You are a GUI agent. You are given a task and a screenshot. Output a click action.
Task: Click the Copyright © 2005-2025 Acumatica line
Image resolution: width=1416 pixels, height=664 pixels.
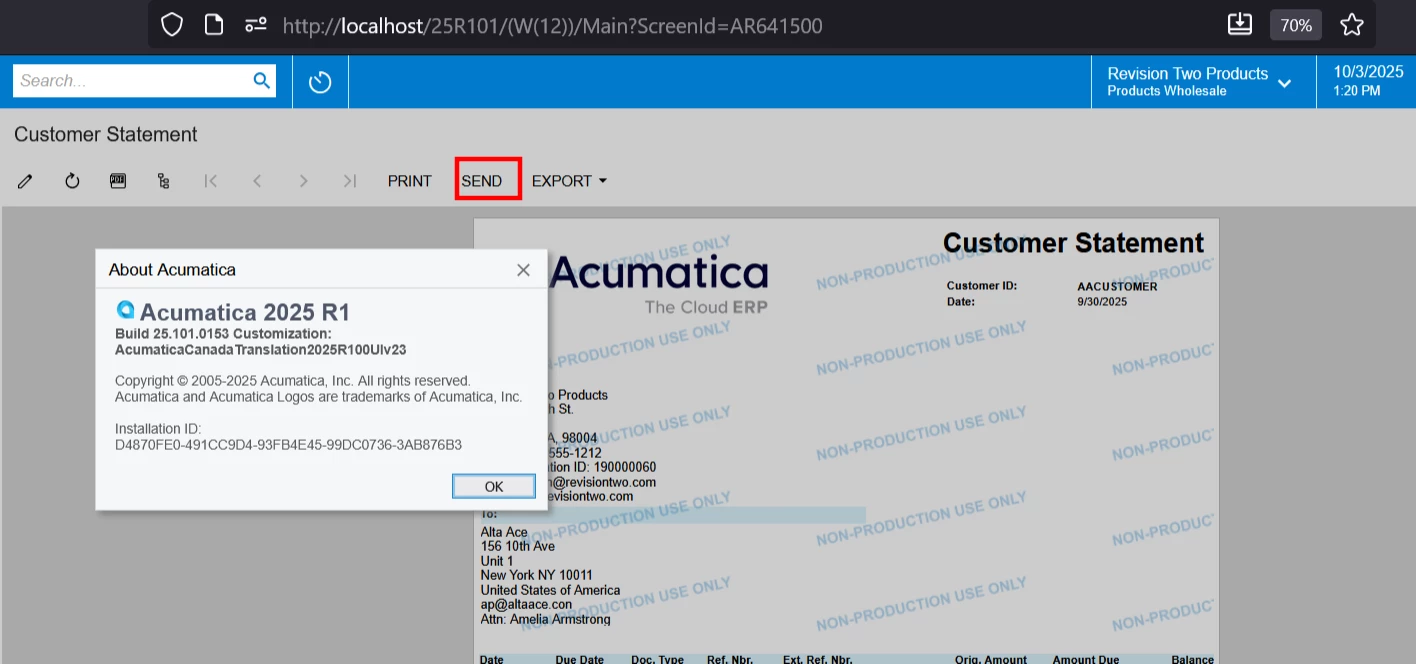(293, 381)
